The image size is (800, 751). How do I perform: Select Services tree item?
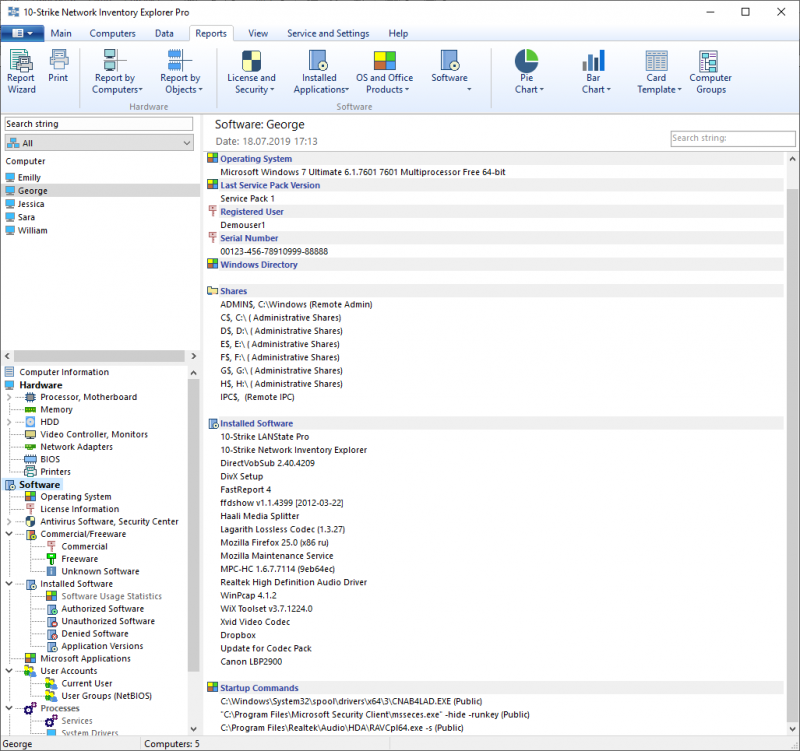(77, 721)
